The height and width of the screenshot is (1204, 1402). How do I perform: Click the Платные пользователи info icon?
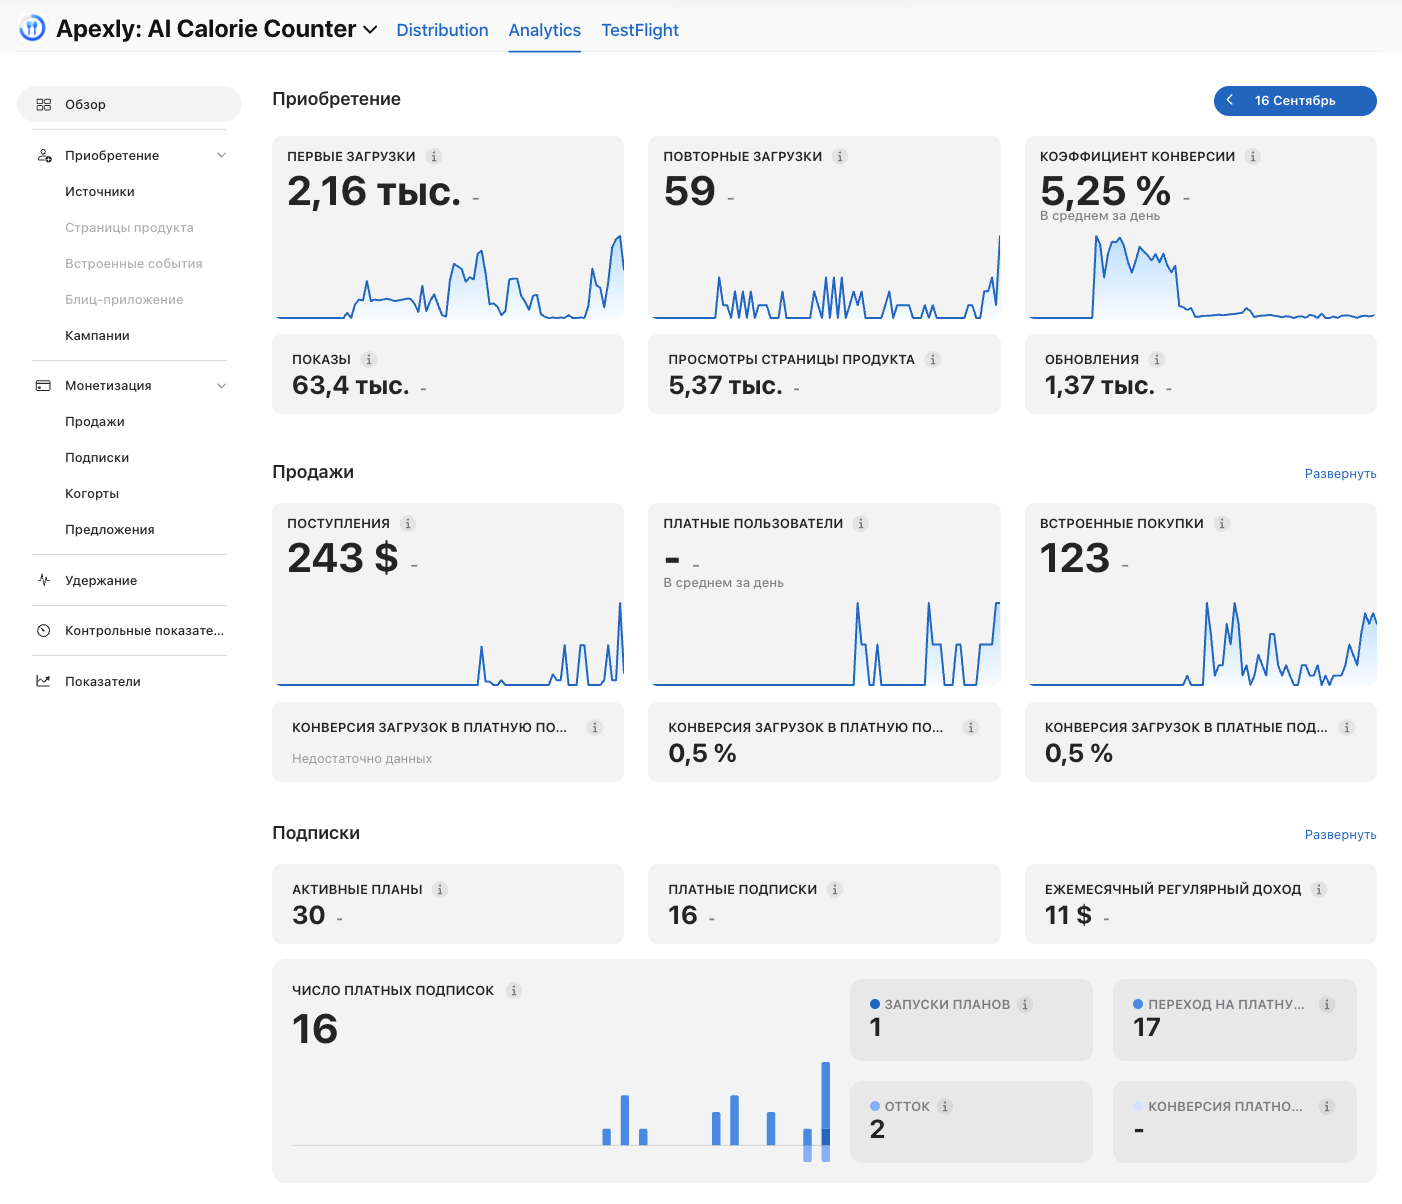[861, 523]
